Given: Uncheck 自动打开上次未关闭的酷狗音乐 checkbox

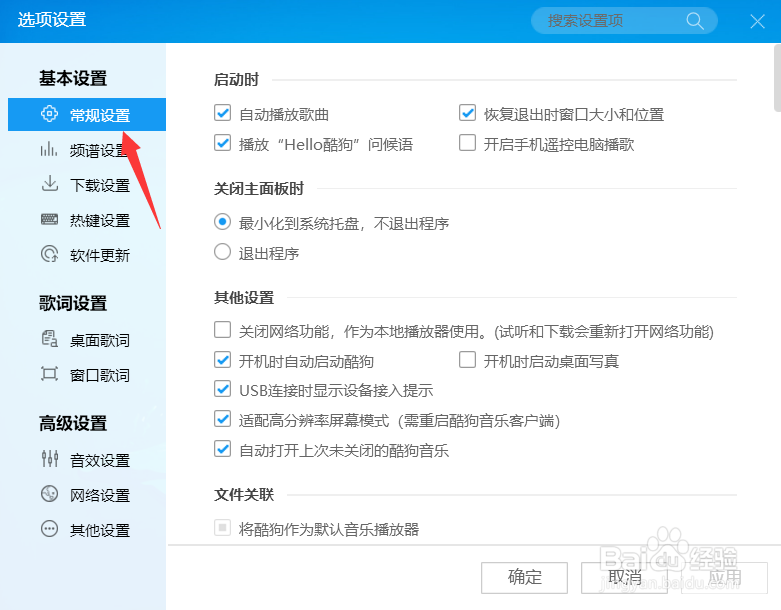Looking at the screenshot, I should coord(222,449).
